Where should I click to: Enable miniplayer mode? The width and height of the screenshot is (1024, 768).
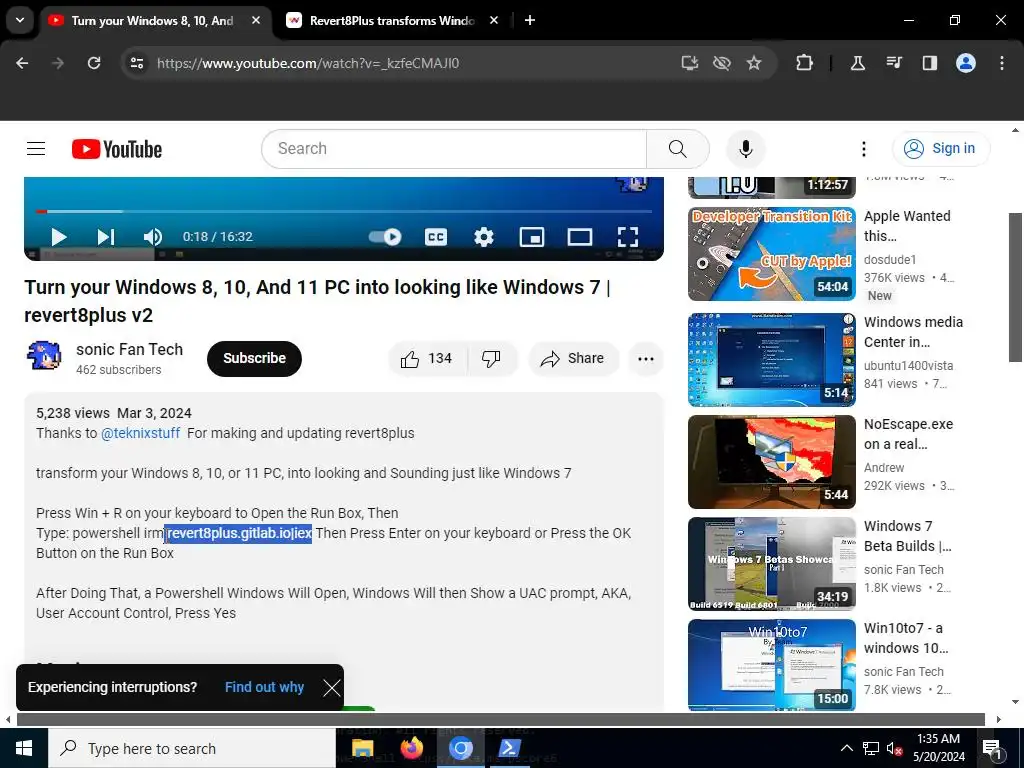(x=532, y=236)
